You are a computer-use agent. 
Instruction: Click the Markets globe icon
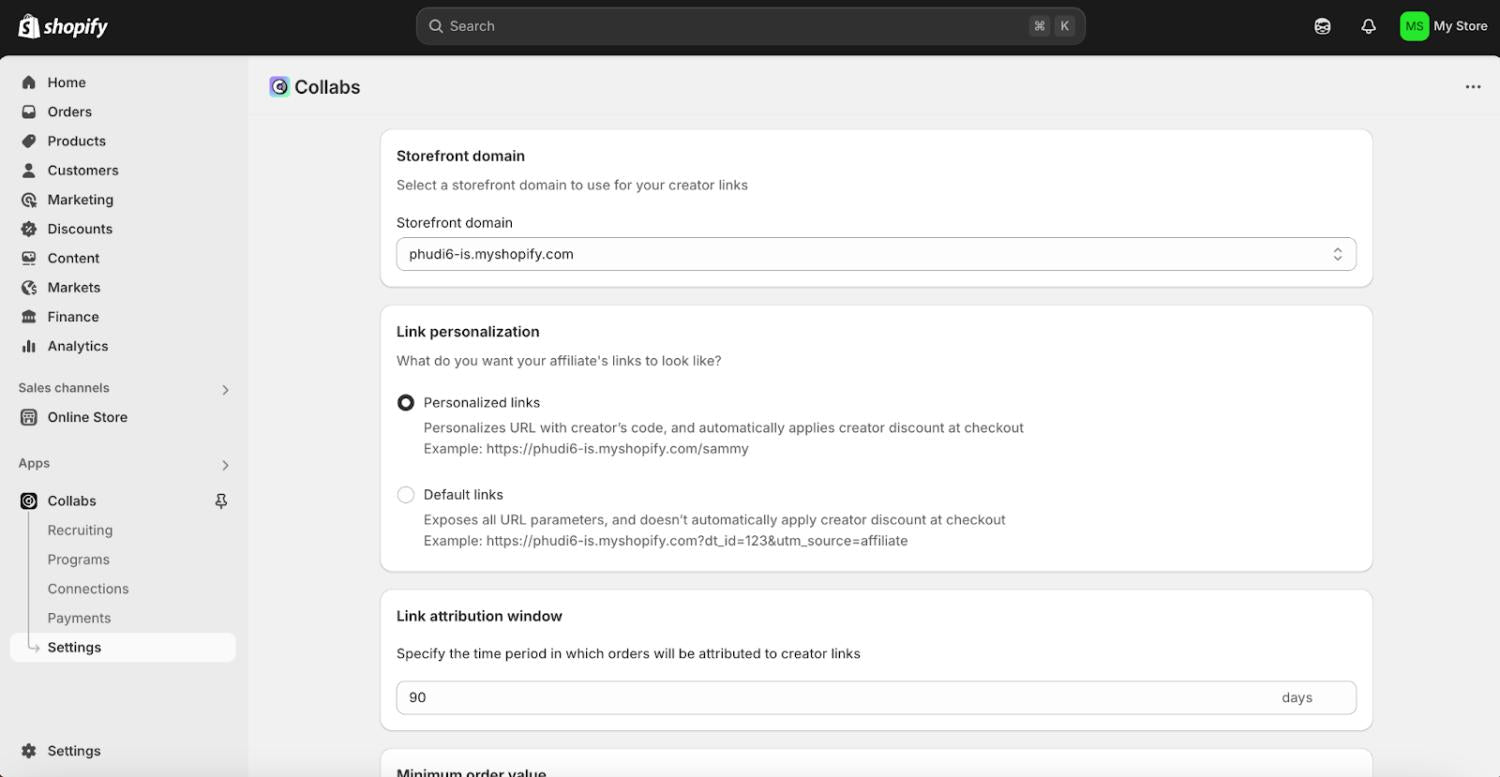coord(29,288)
